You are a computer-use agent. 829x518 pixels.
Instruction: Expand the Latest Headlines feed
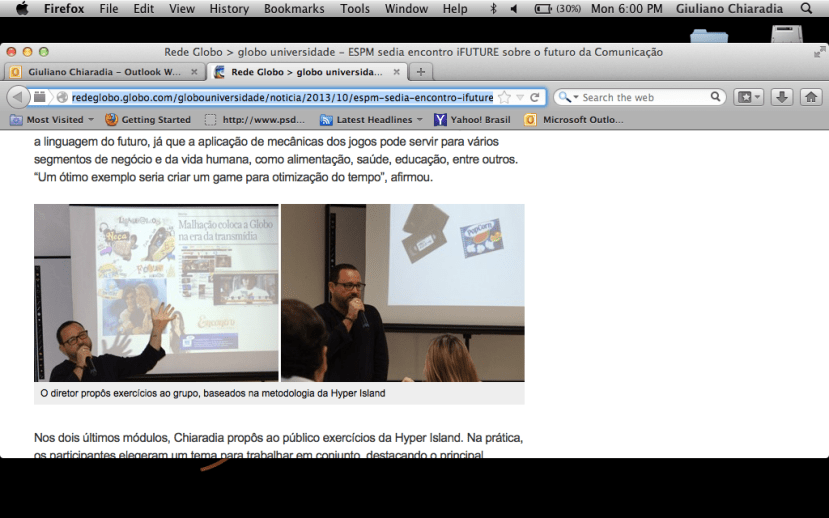pyautogui.click(x=371, y=119)
